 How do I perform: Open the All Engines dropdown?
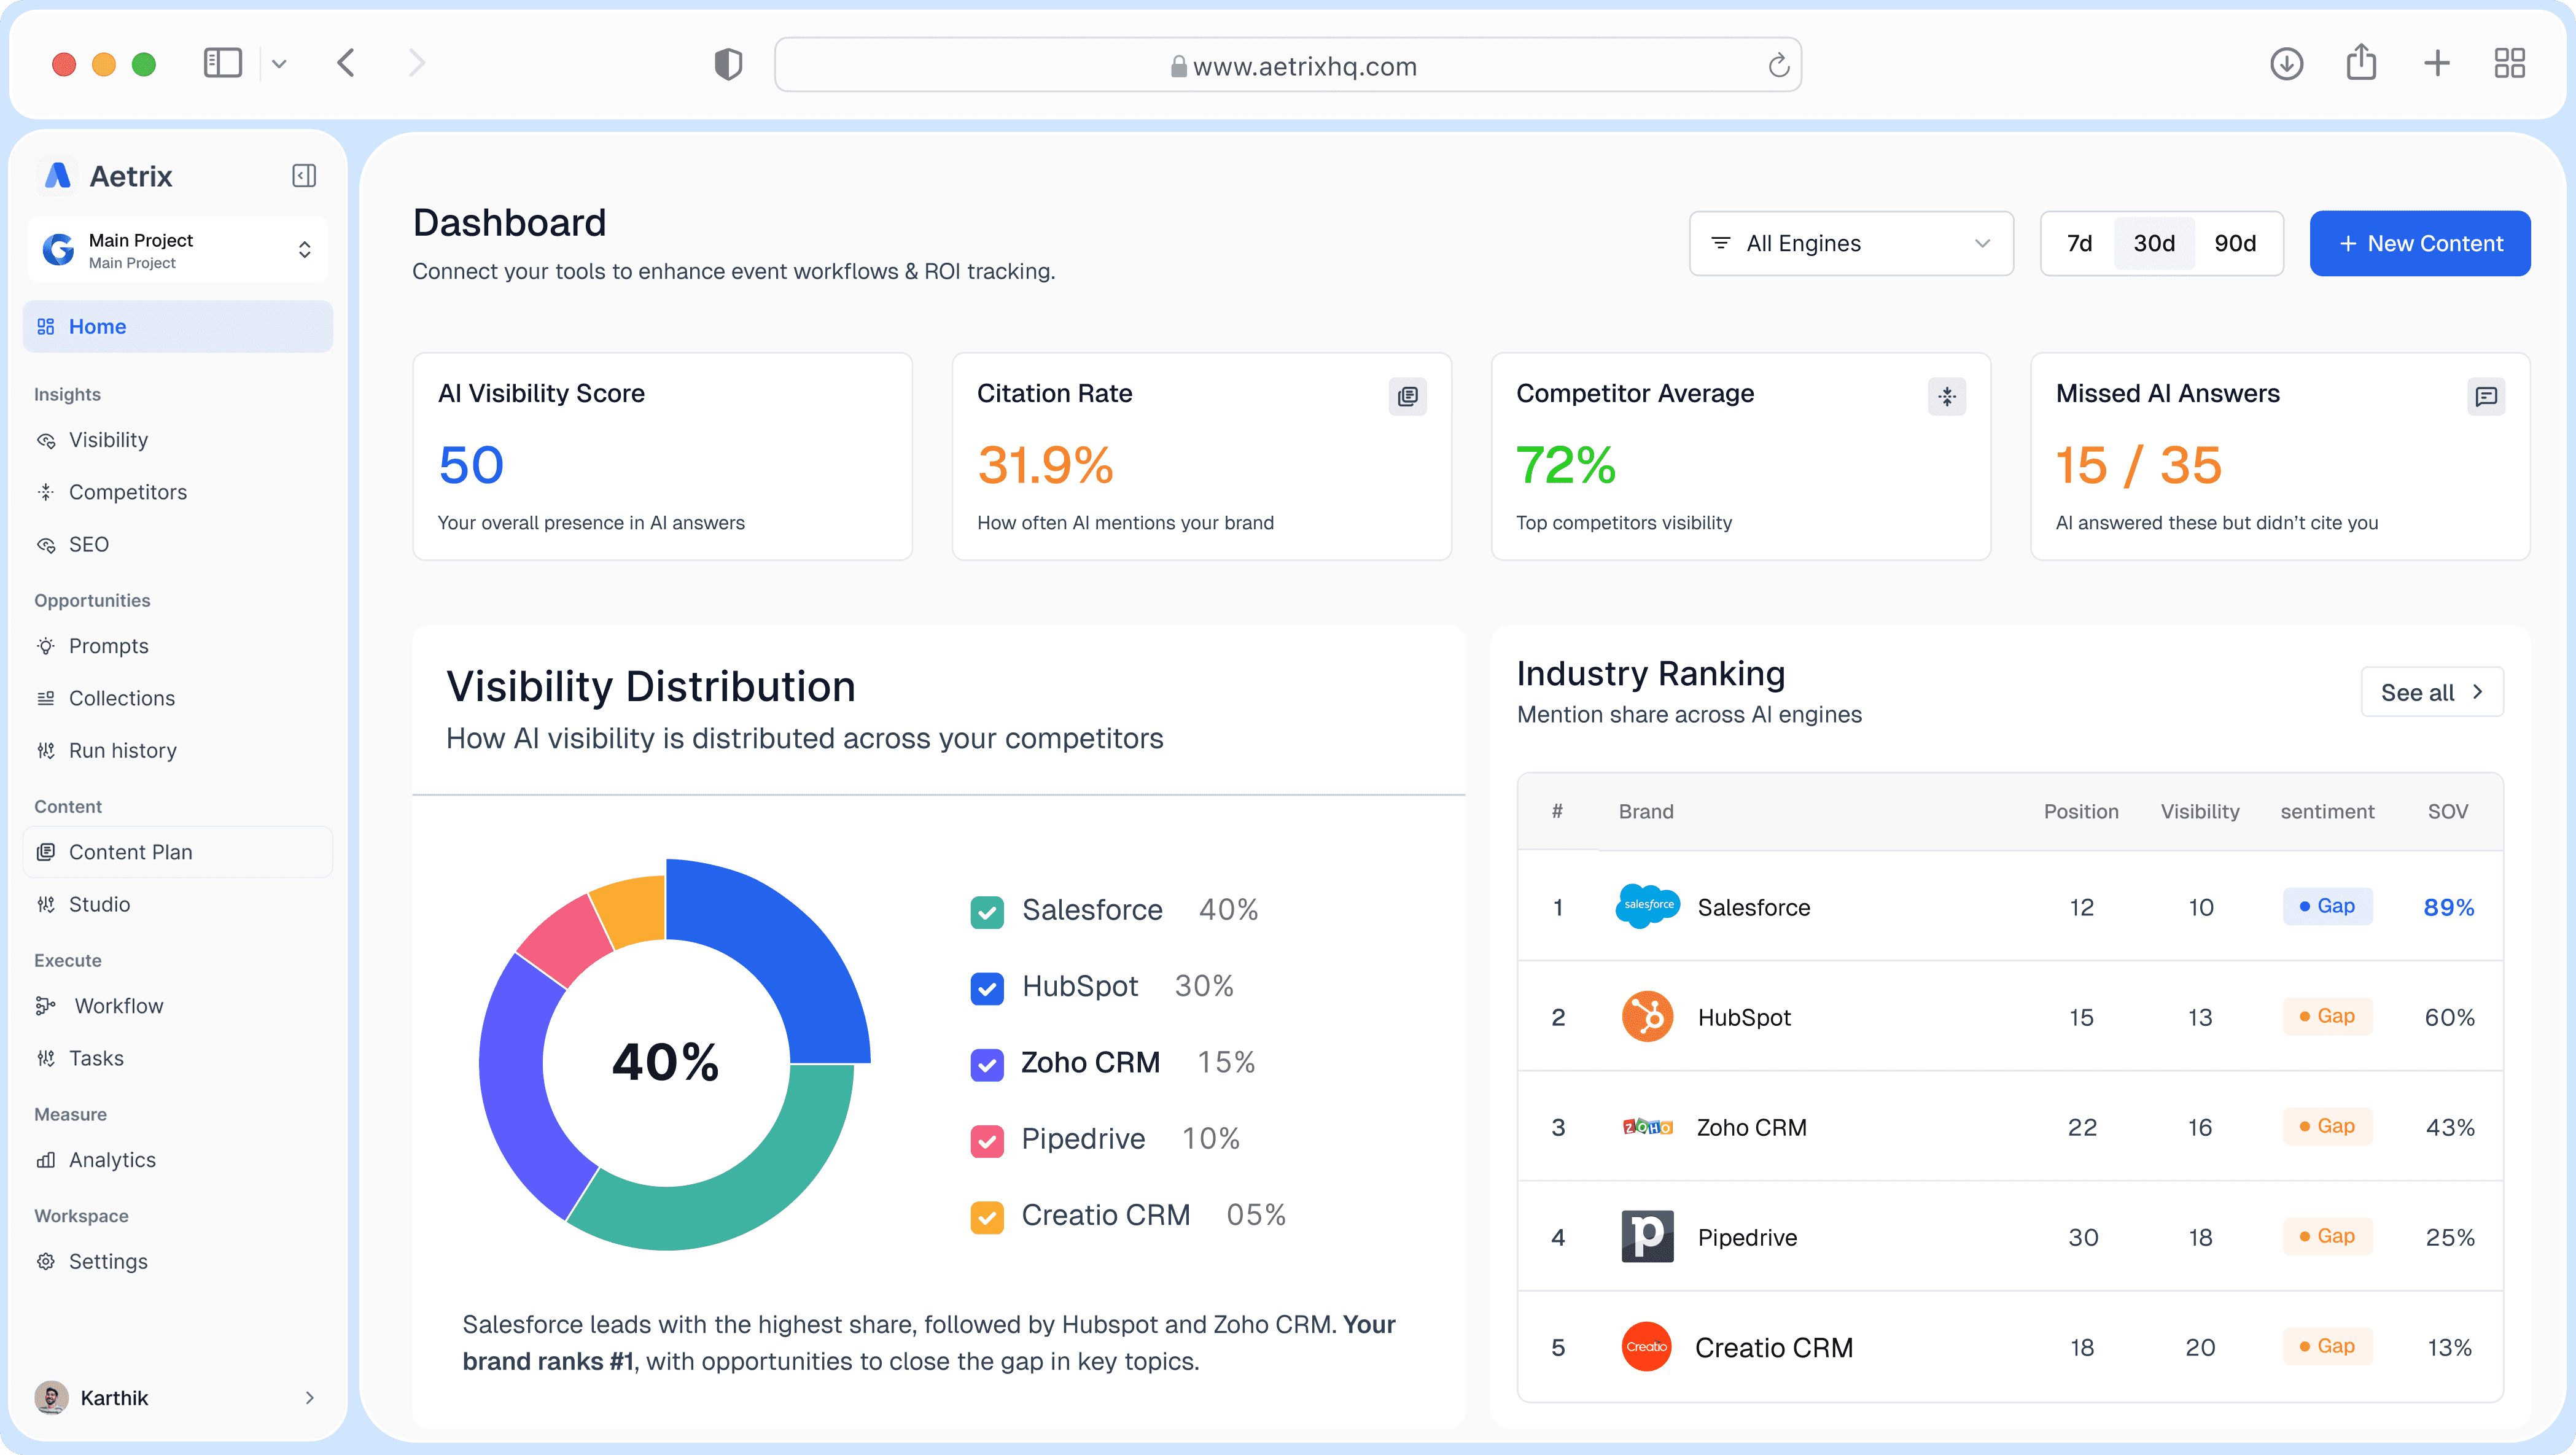(1851, 243)
